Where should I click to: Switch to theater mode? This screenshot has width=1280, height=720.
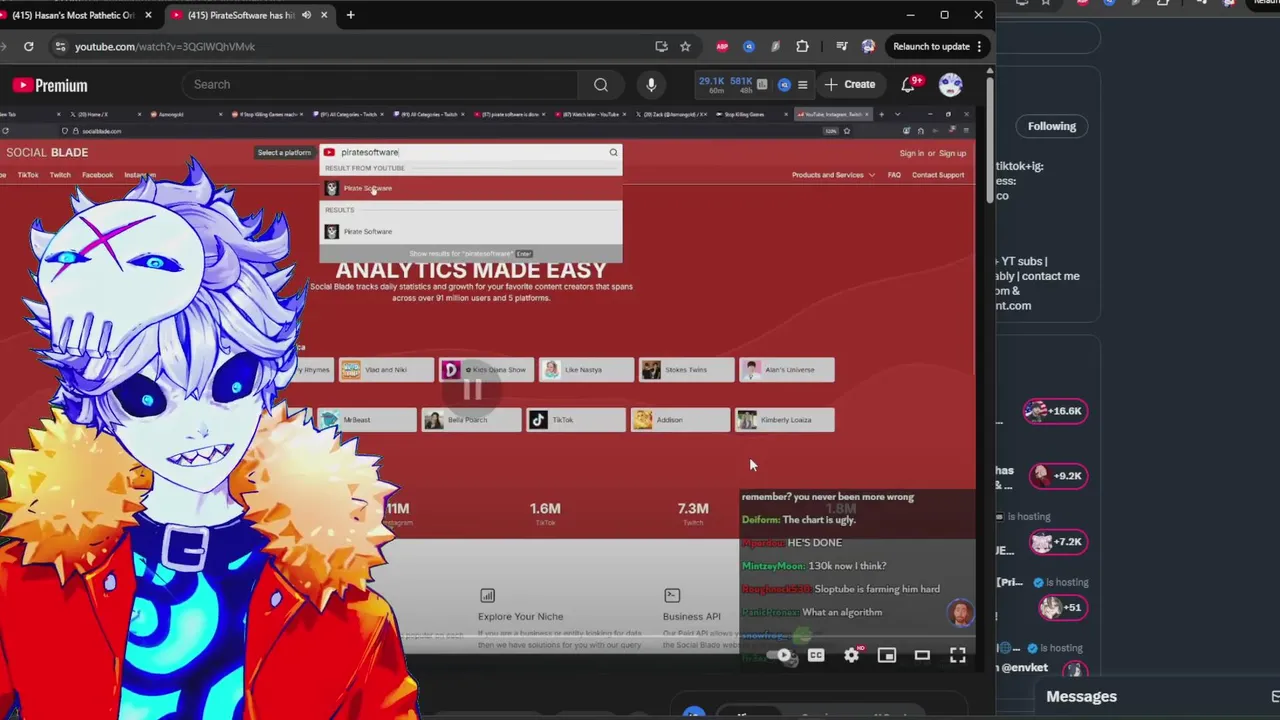922,656
